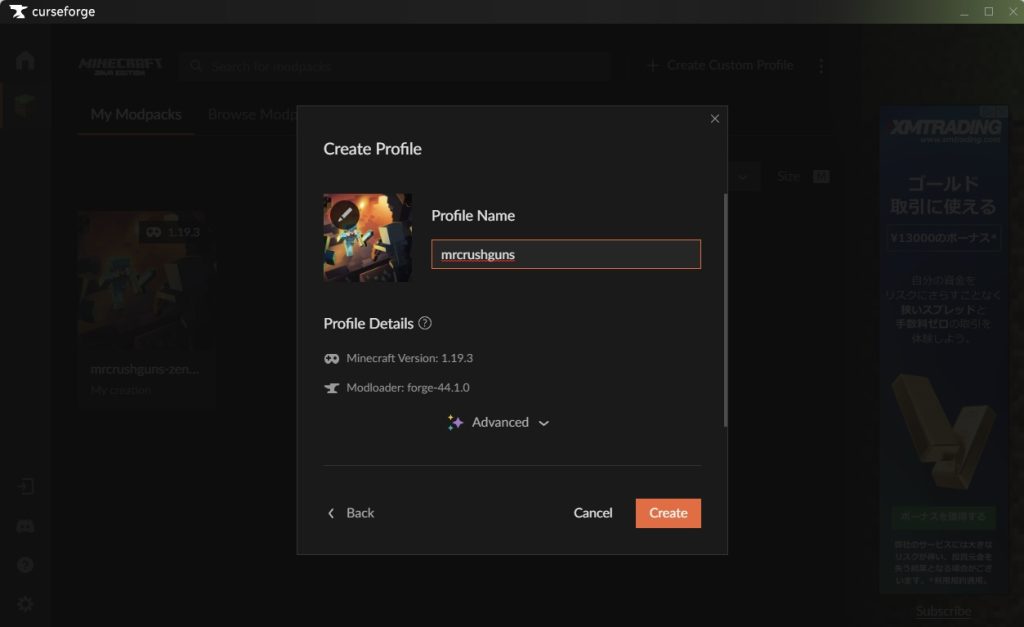Select the Minecraft game icon in sidebar
1024x627 pixels.
(25, 104)
